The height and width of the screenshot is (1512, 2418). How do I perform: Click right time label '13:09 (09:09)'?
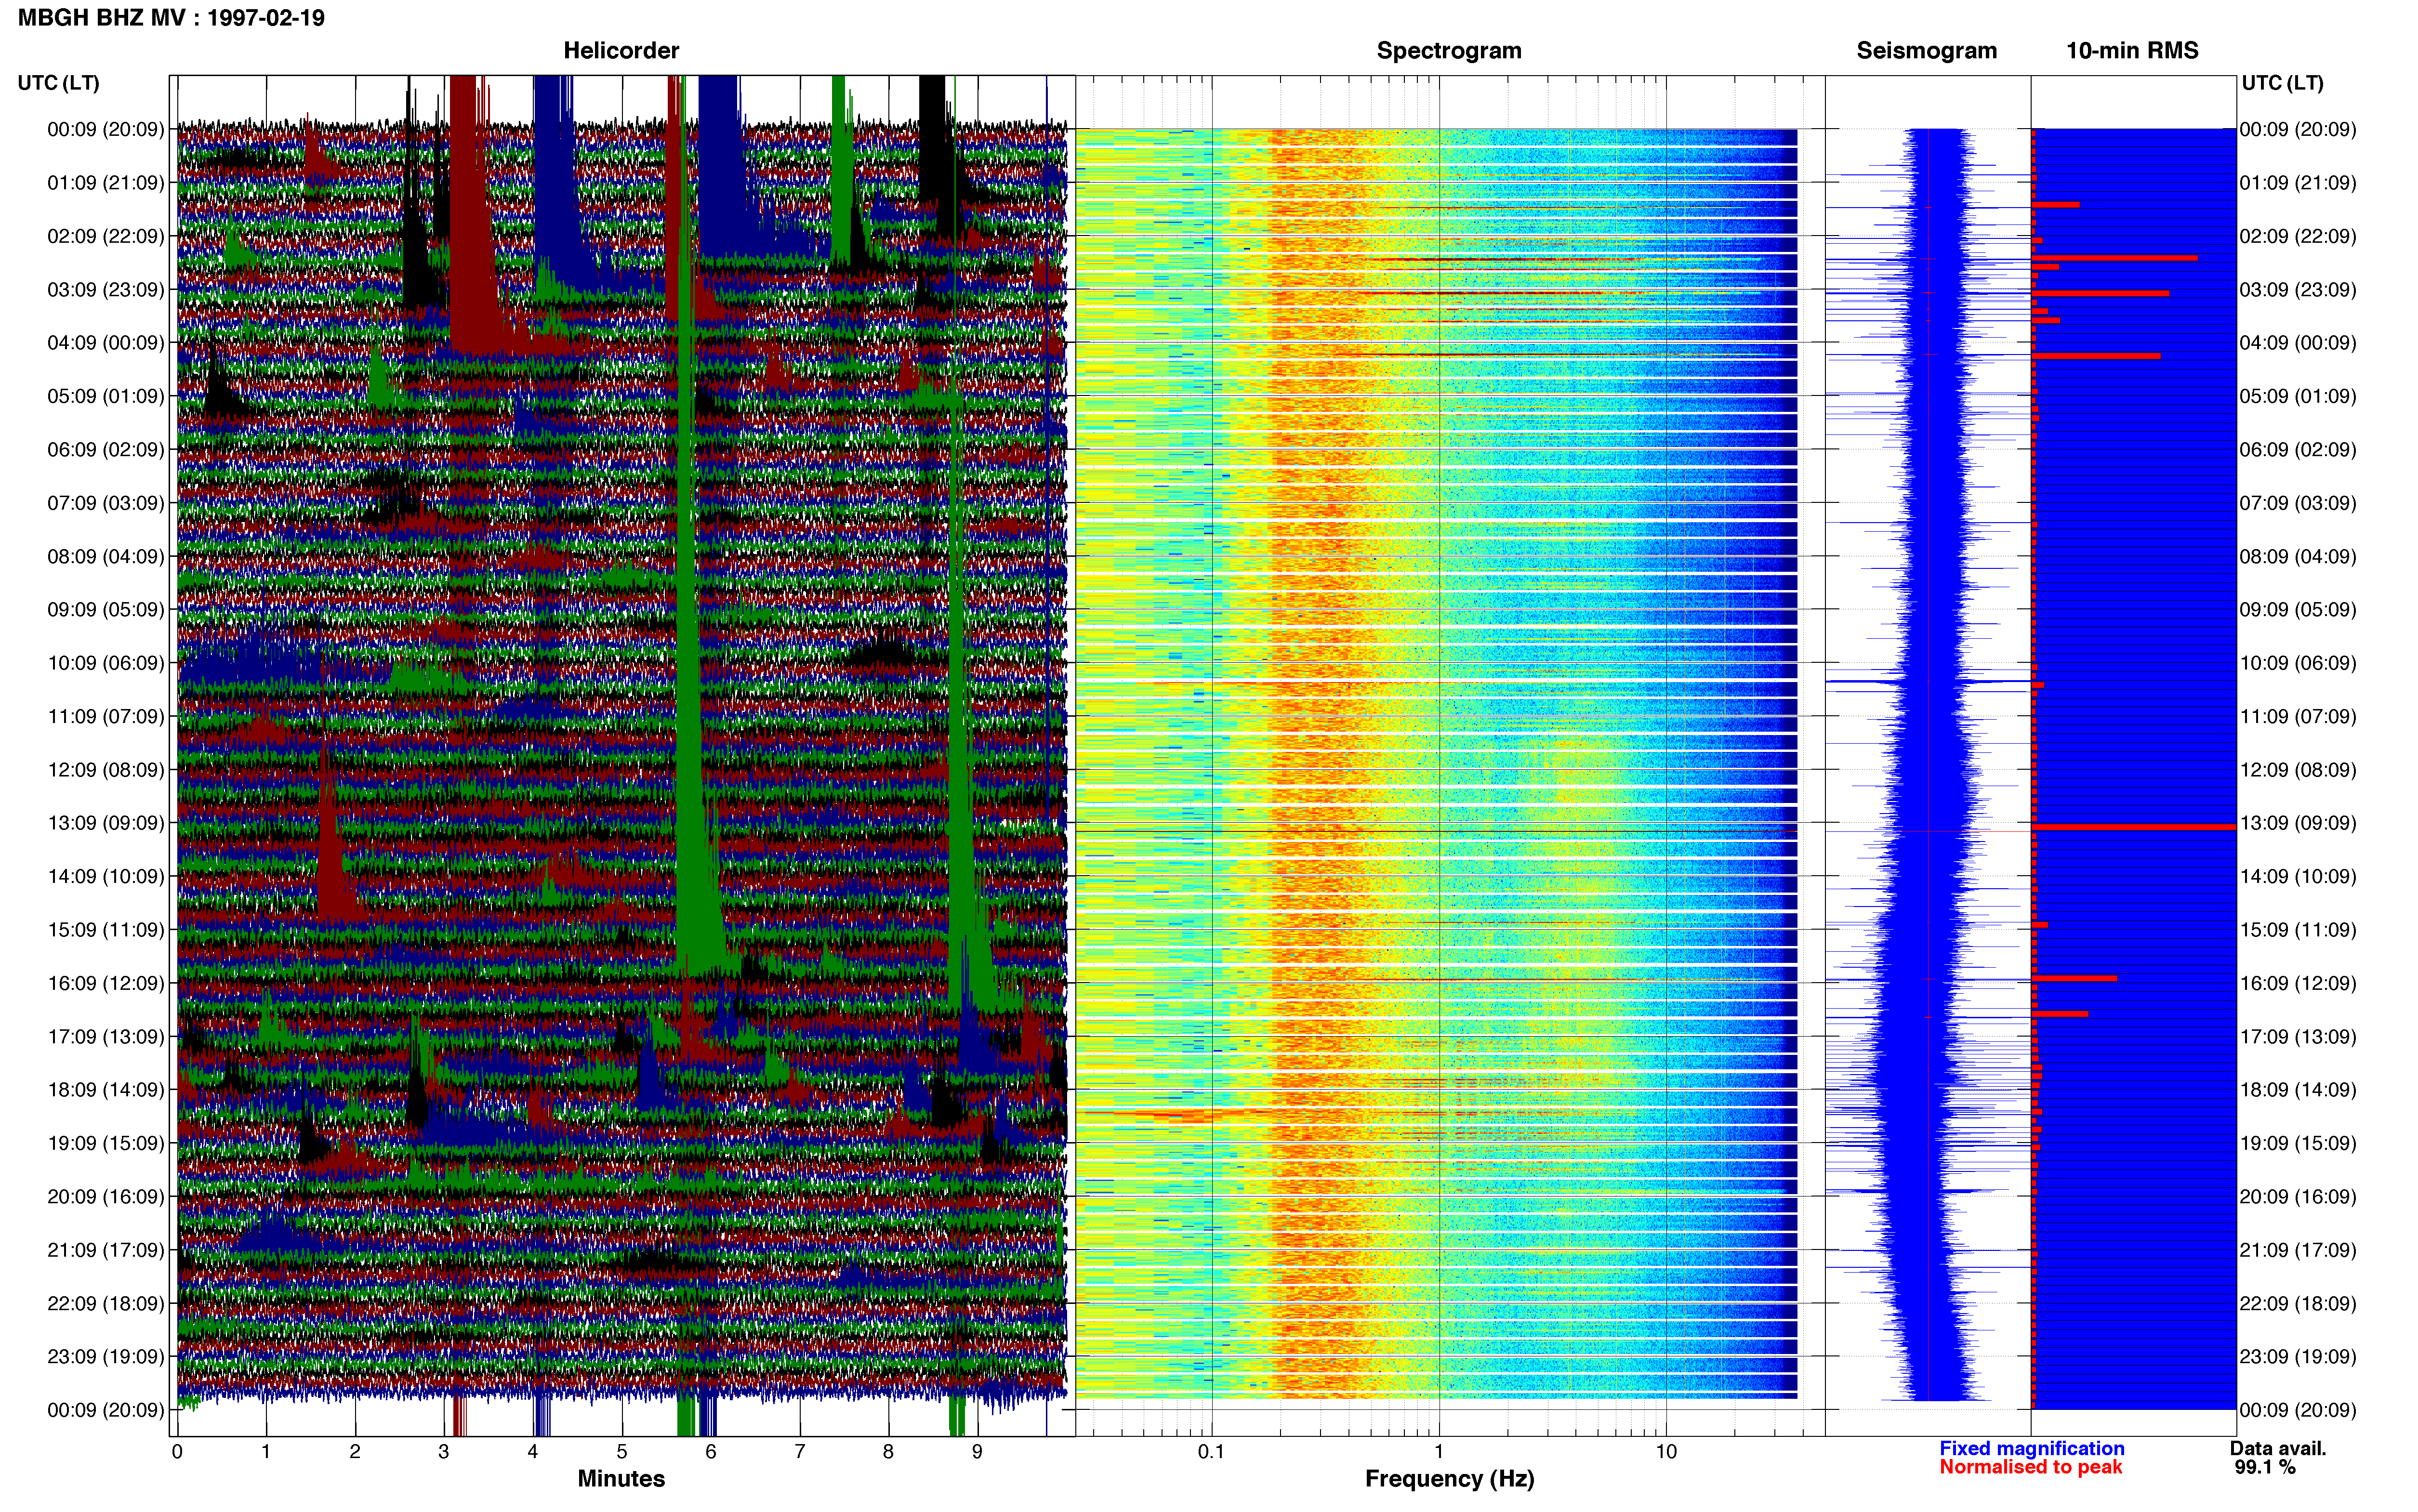pos(2298,823)
